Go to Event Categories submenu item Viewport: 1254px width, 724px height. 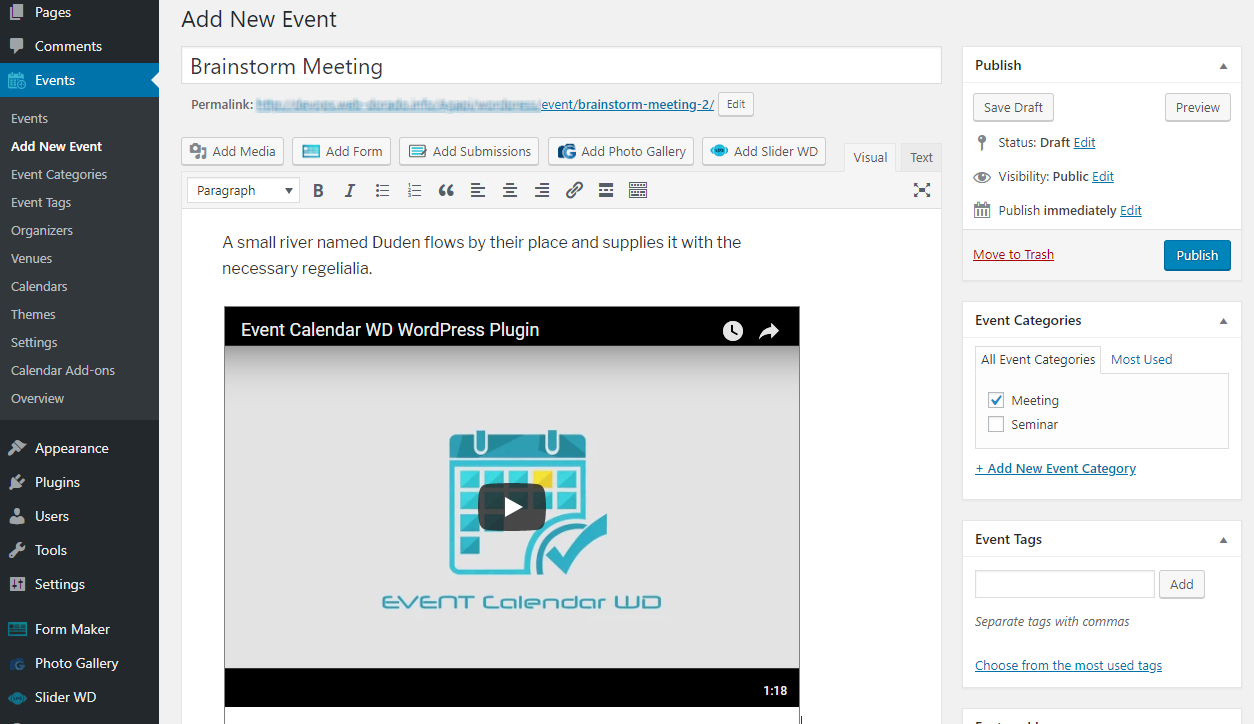[59, 174]
